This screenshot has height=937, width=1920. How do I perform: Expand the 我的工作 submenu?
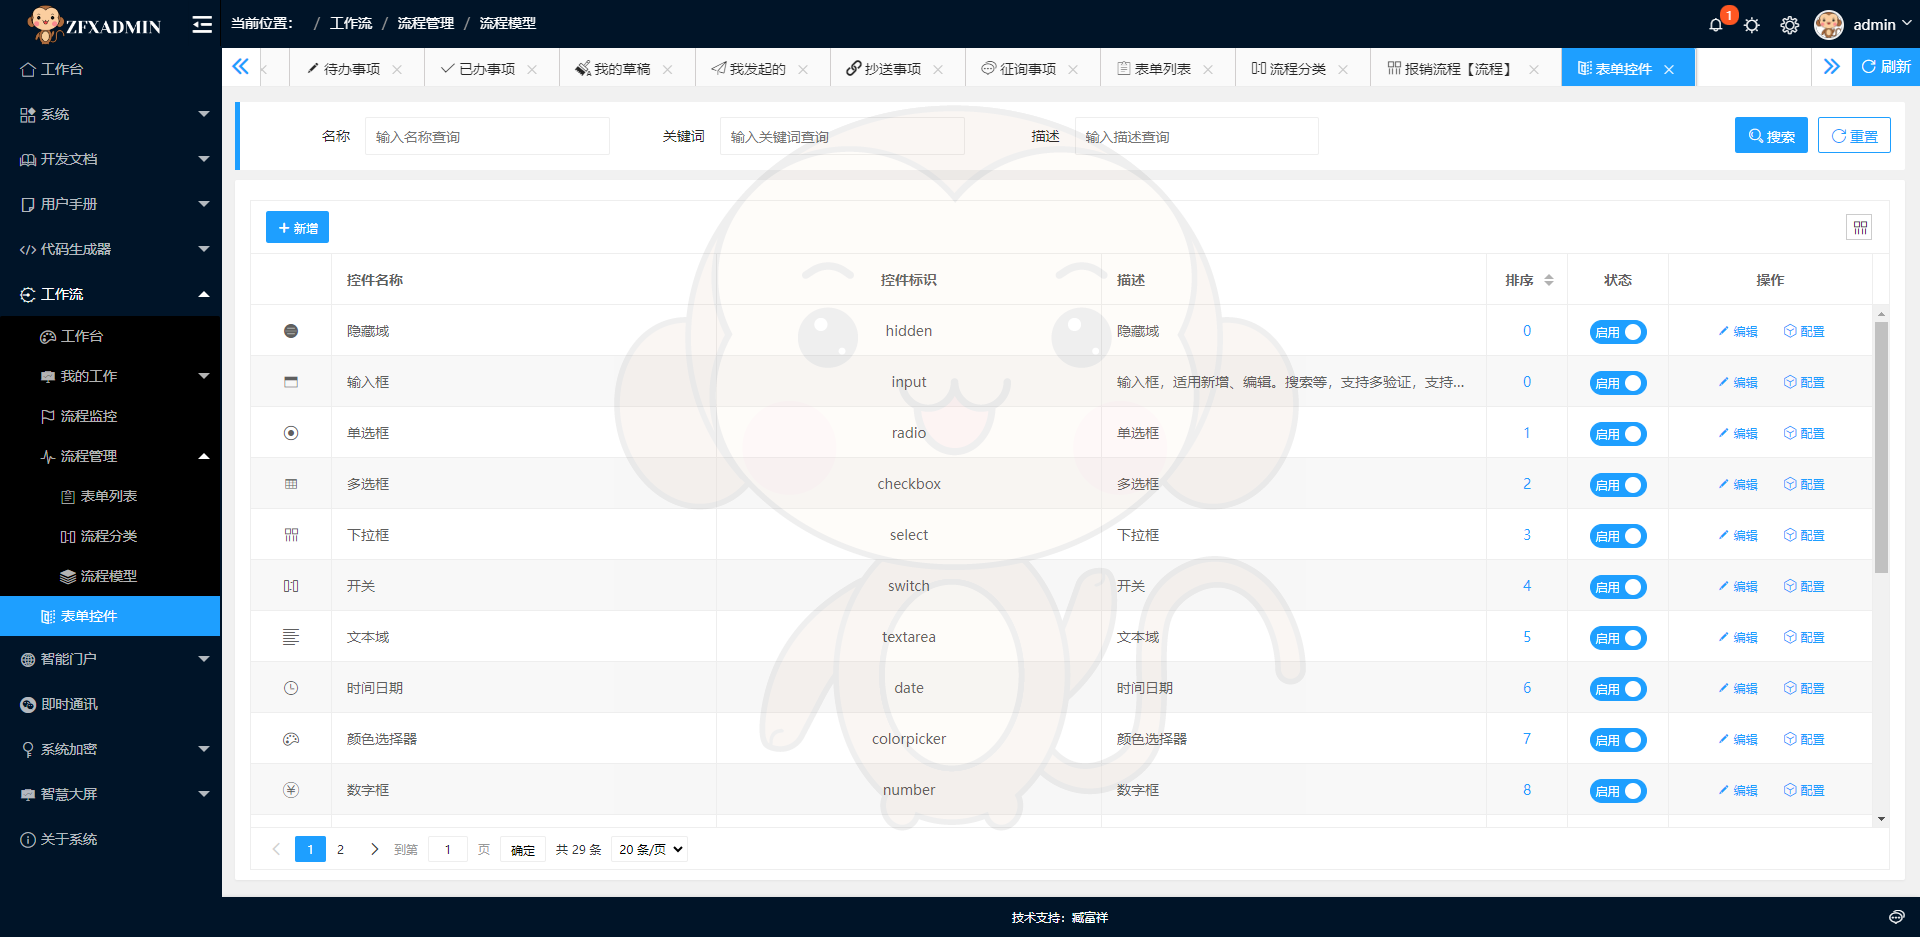110,376
